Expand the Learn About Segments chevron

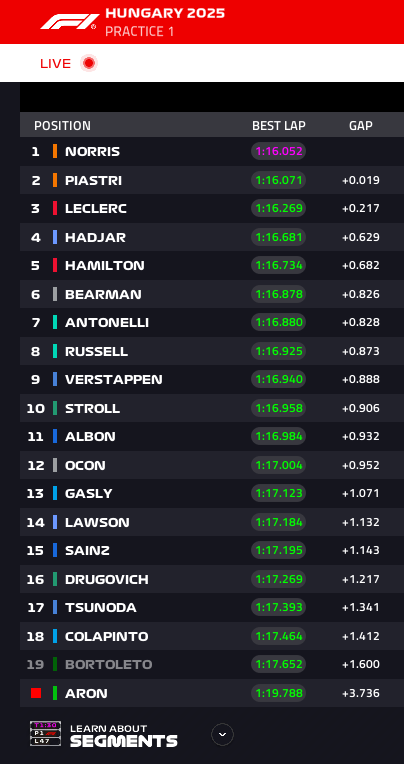(x=222, y=734)
